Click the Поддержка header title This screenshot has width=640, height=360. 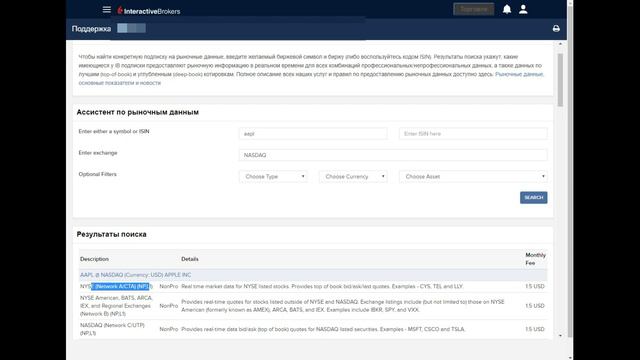point(91,29)
